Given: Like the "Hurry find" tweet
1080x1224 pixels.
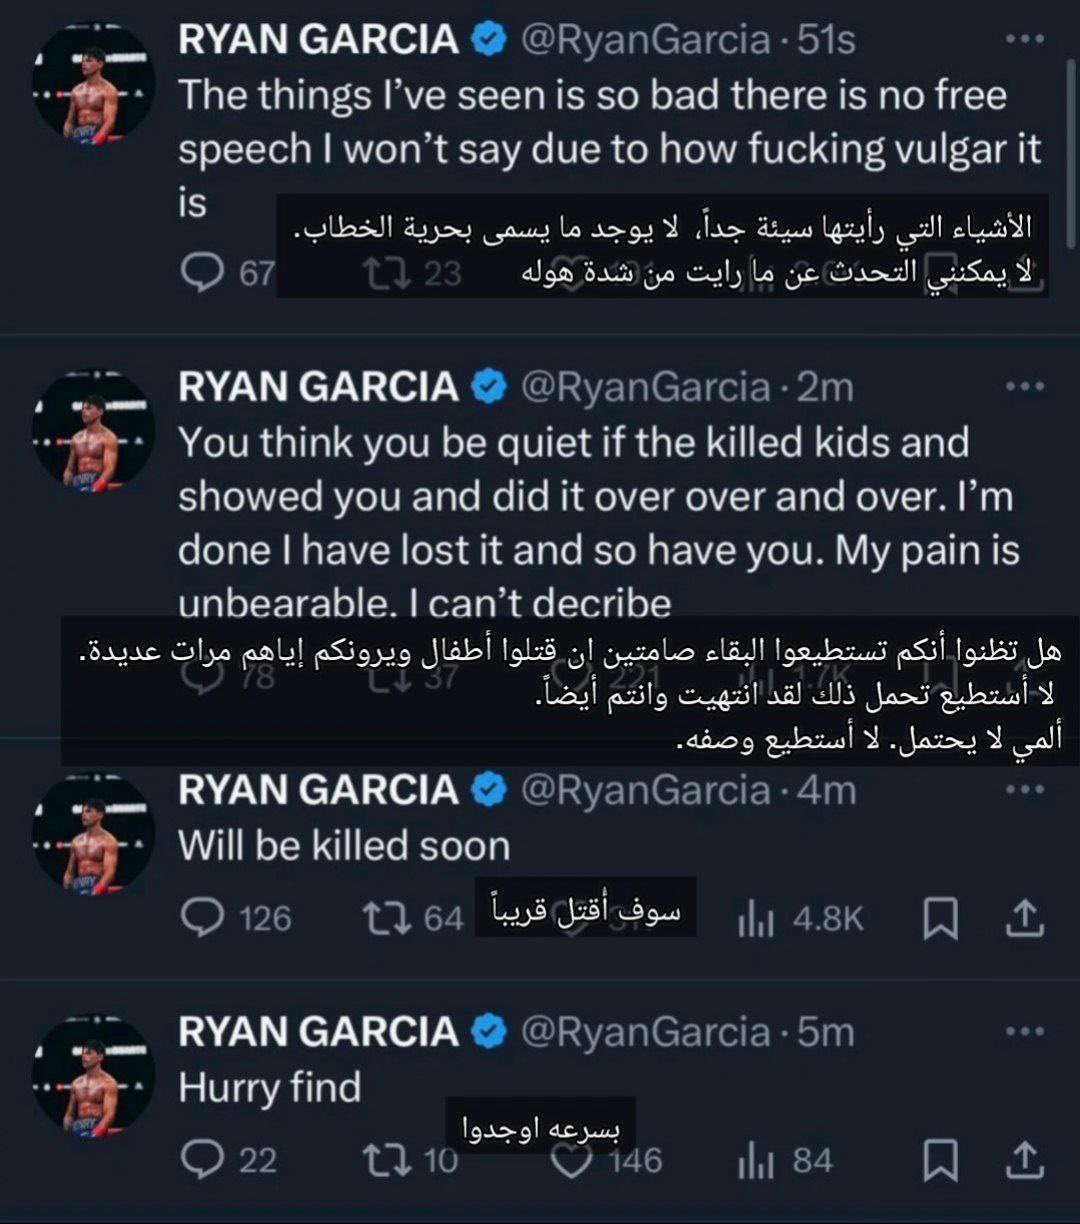Looking at the screenshot, I should [x=573, y=1160].
